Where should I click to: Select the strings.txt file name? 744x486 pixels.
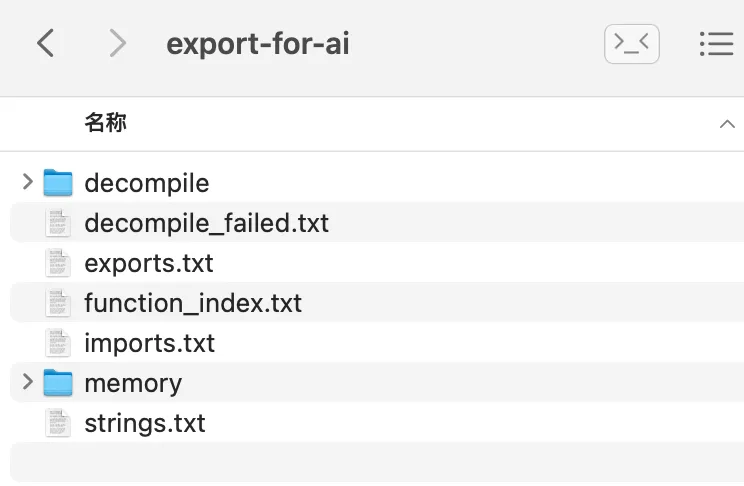(x=145, y=423)
